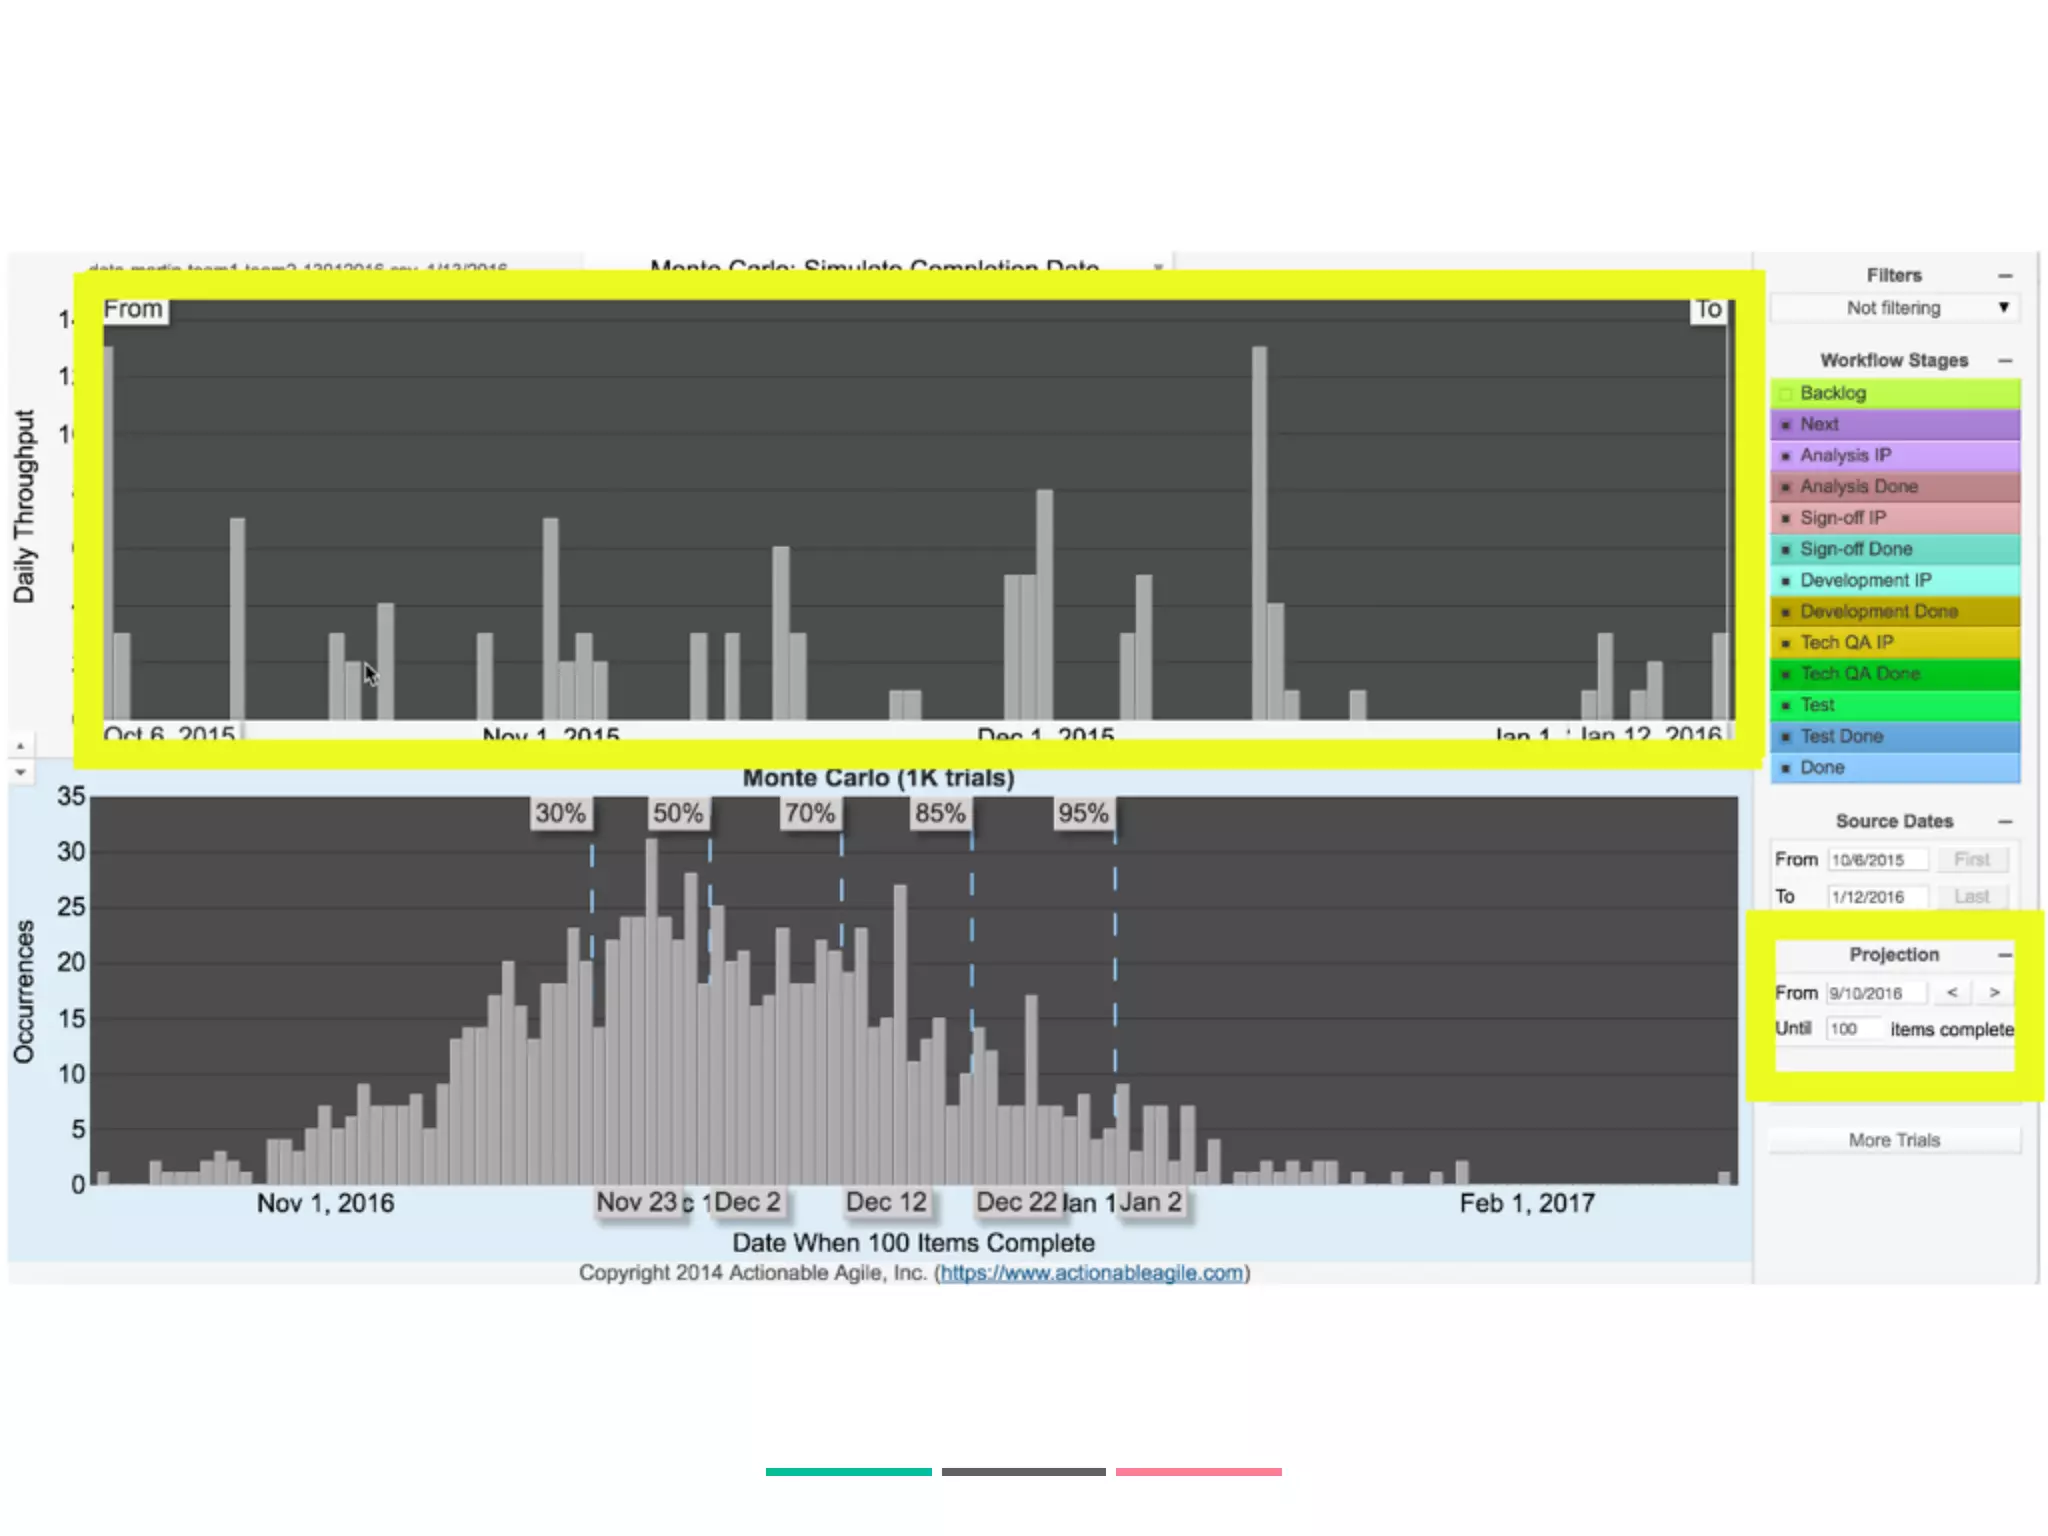Screen dimensions: 2048x1536
Task: Collapse the Workflow Stages panel
Action: click(2004, 361)
